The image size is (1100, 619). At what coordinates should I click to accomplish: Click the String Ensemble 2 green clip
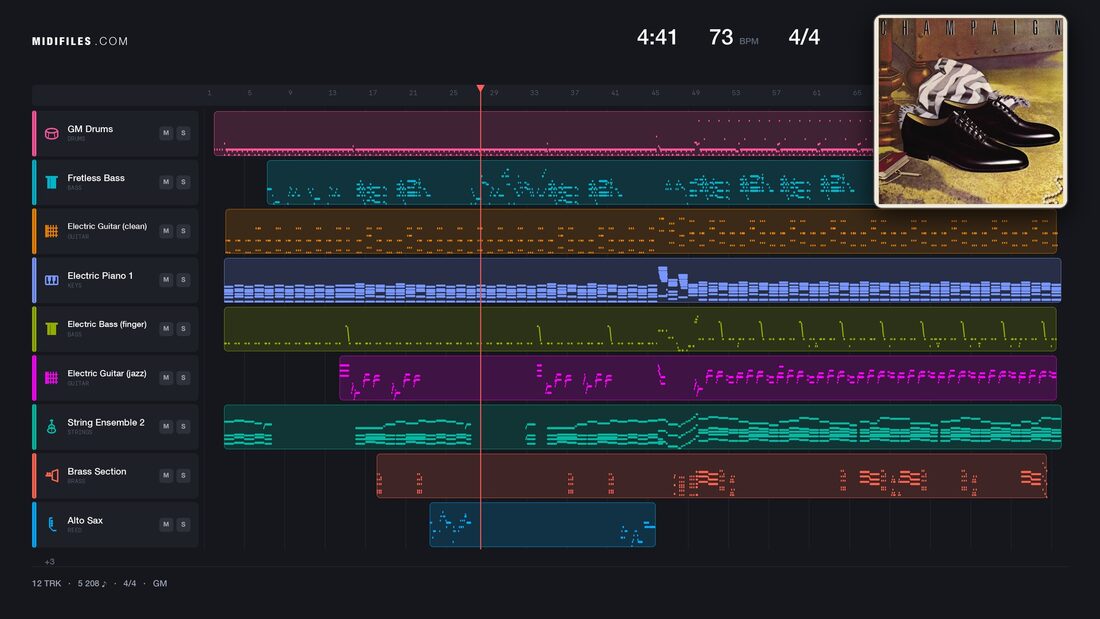(643, 427)
